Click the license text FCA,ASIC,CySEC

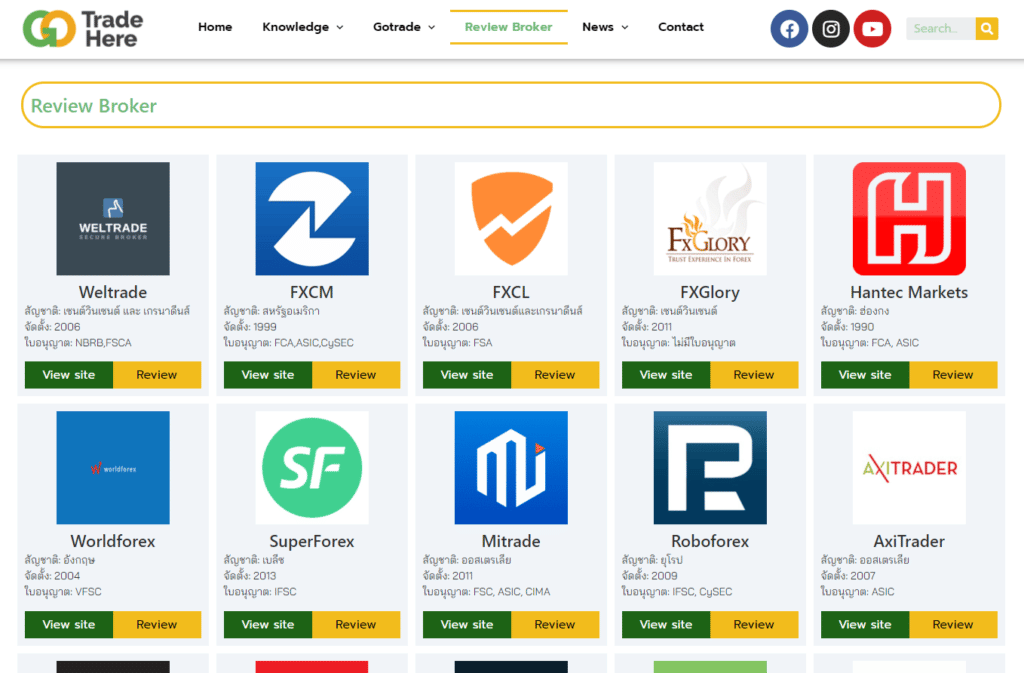click(312, 343)
